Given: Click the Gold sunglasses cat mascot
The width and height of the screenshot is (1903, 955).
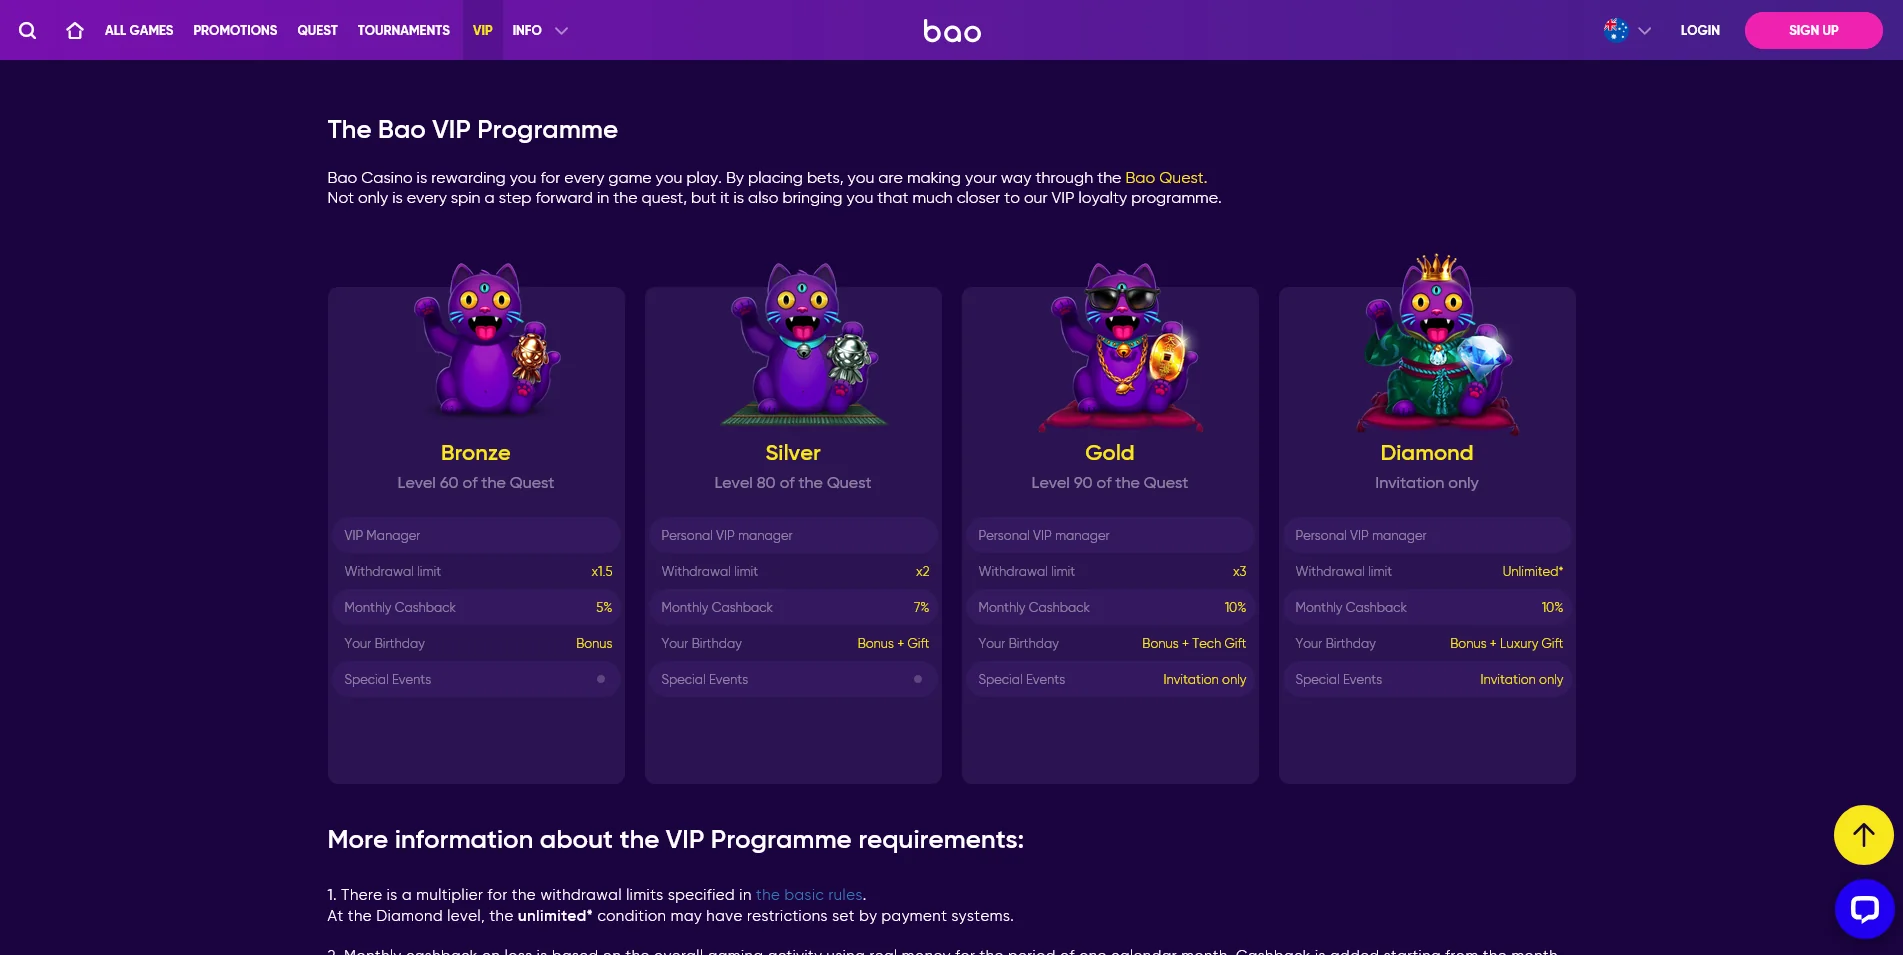Looking at the screenshot, I should coord(1121,344).
